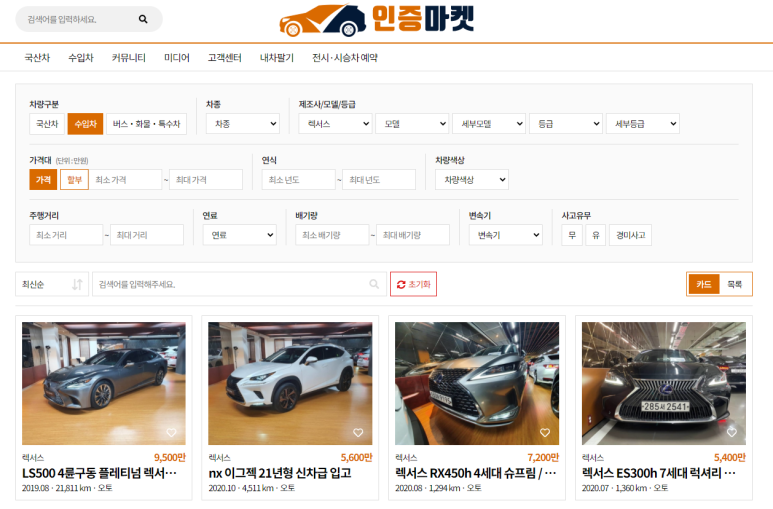Toggle the 할부 installment mode button
The image size is (773, 509).
74,180
